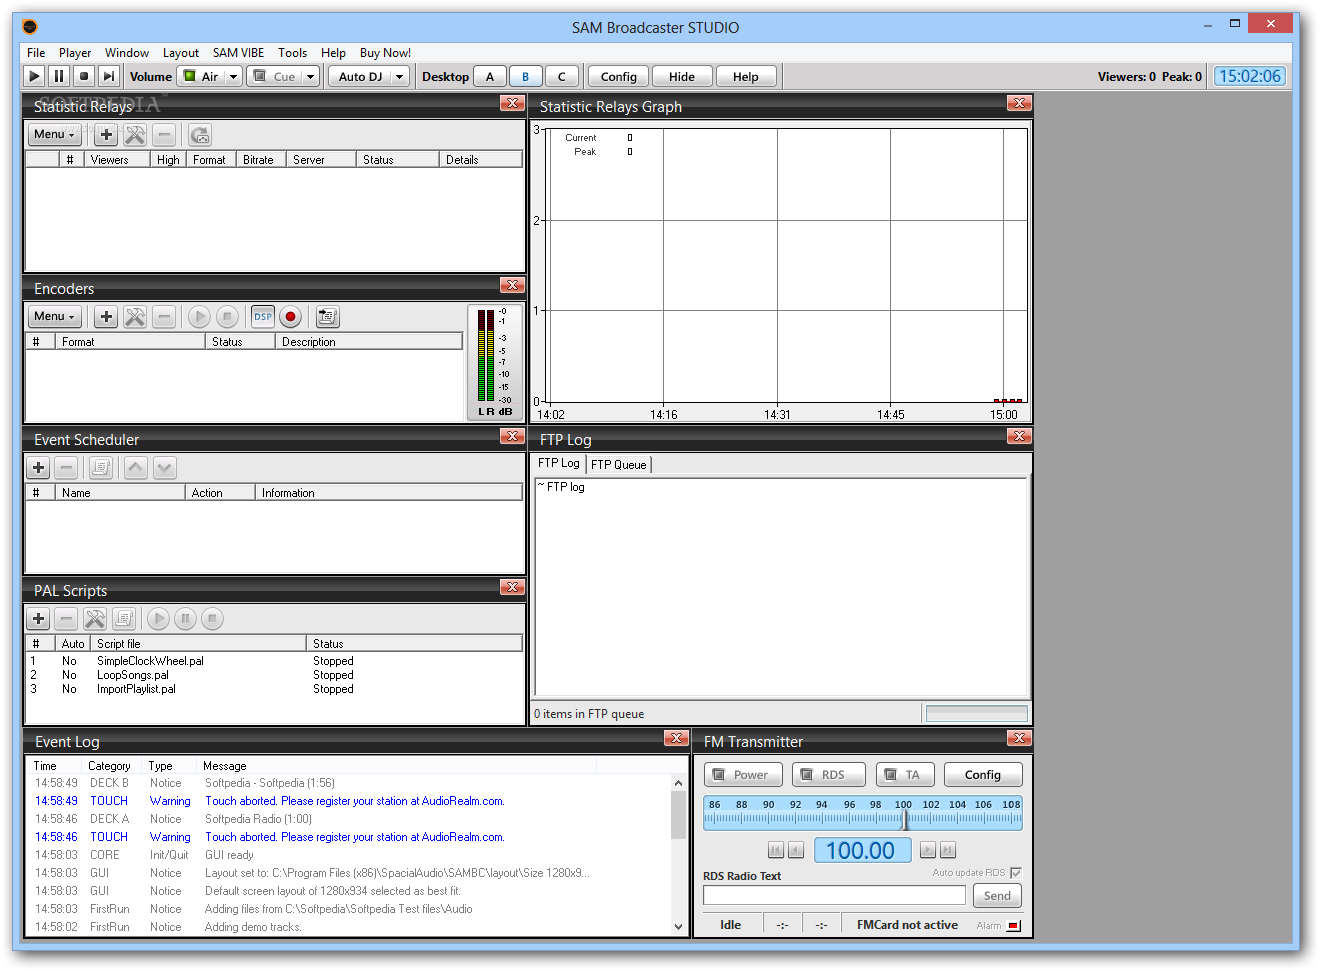
Task: Click the FM frequency dial slider
Action: pos(862,813)
